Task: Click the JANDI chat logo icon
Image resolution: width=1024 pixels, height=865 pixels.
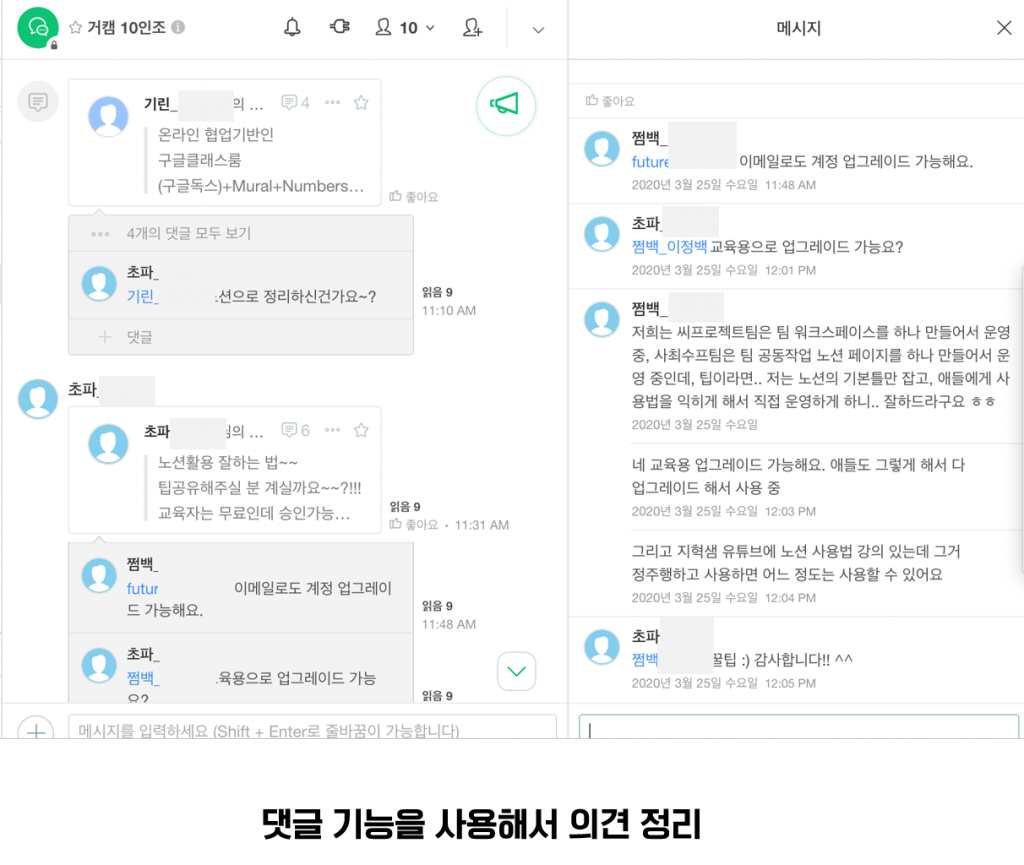Action: 39,27
